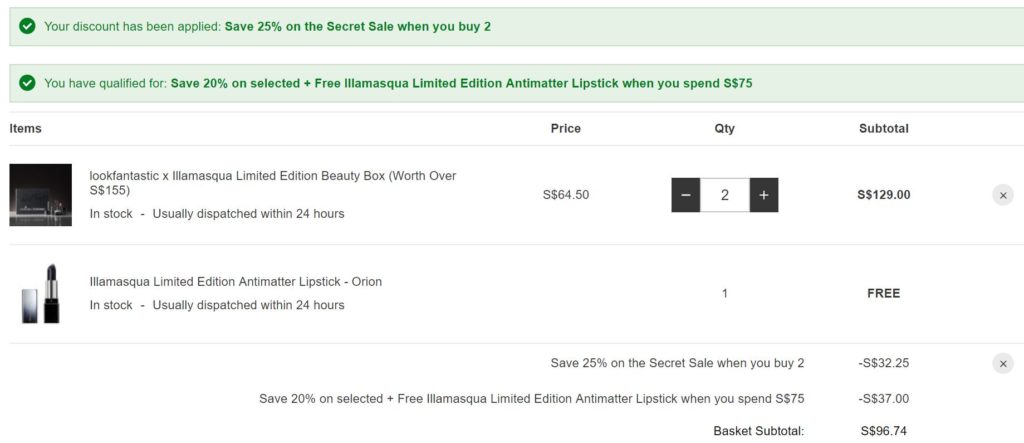This screenshot has height=443, width=1024.
Task: Click the S$64.50 unit price
Action: pos(565,195)
